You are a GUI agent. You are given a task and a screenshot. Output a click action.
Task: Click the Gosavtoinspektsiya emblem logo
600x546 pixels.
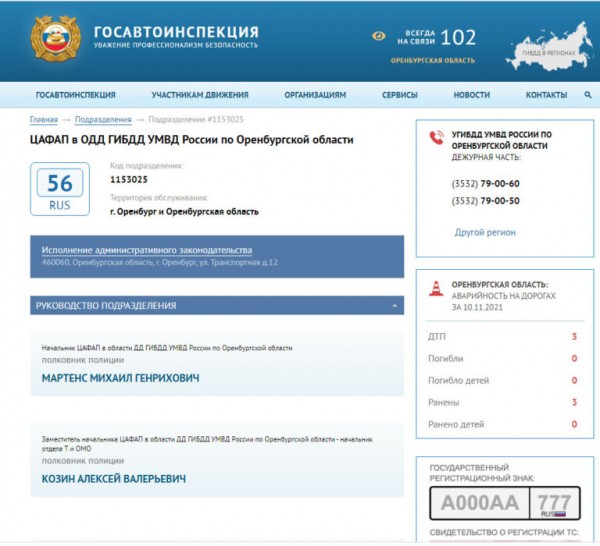(x=55, y=38)
